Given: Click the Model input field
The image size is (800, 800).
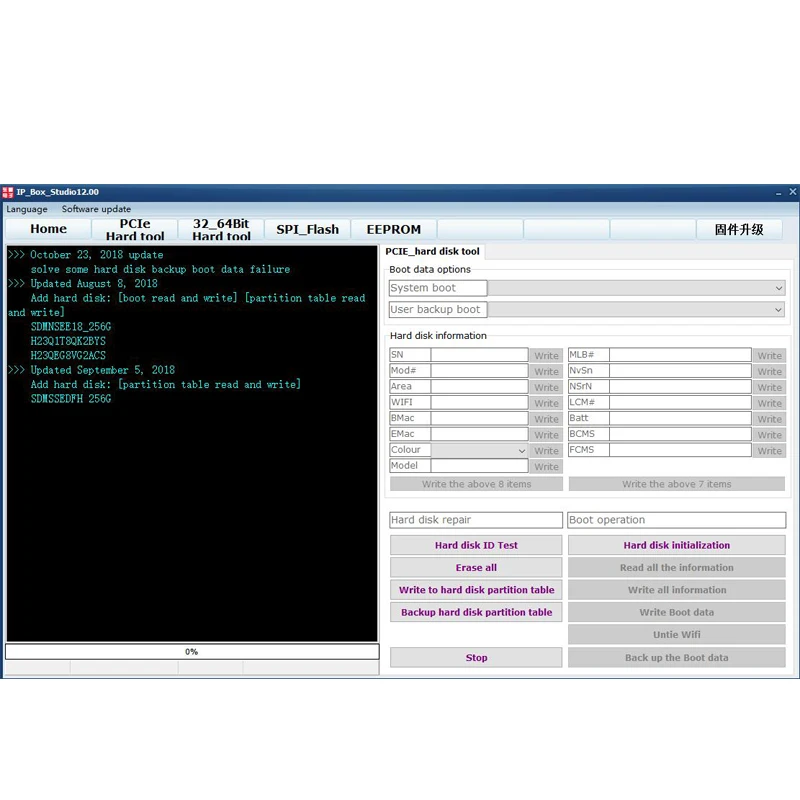Looking at the screenshot, I should coord(479,466).
